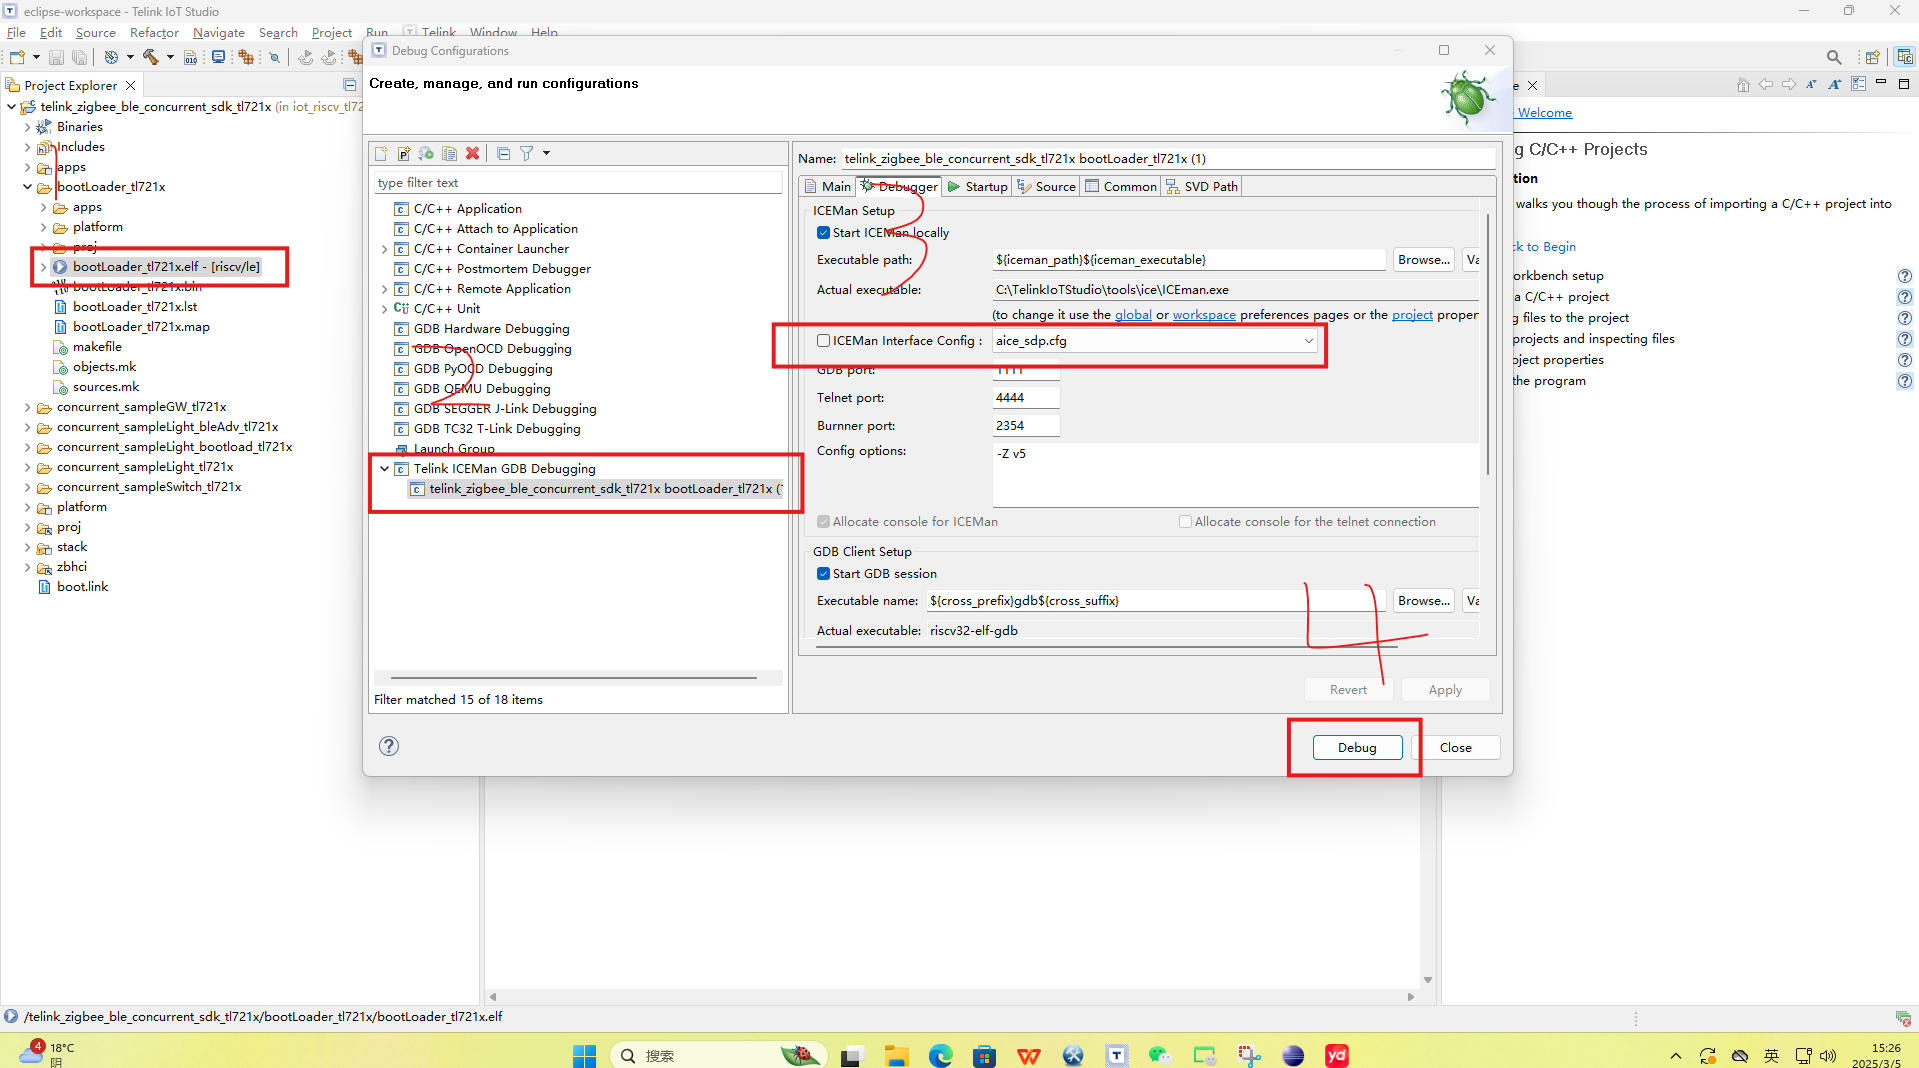Screen dimensions: 1919x1068
Task: Click the binary 010 icon in the main toolbar
Action: point(190,57)
